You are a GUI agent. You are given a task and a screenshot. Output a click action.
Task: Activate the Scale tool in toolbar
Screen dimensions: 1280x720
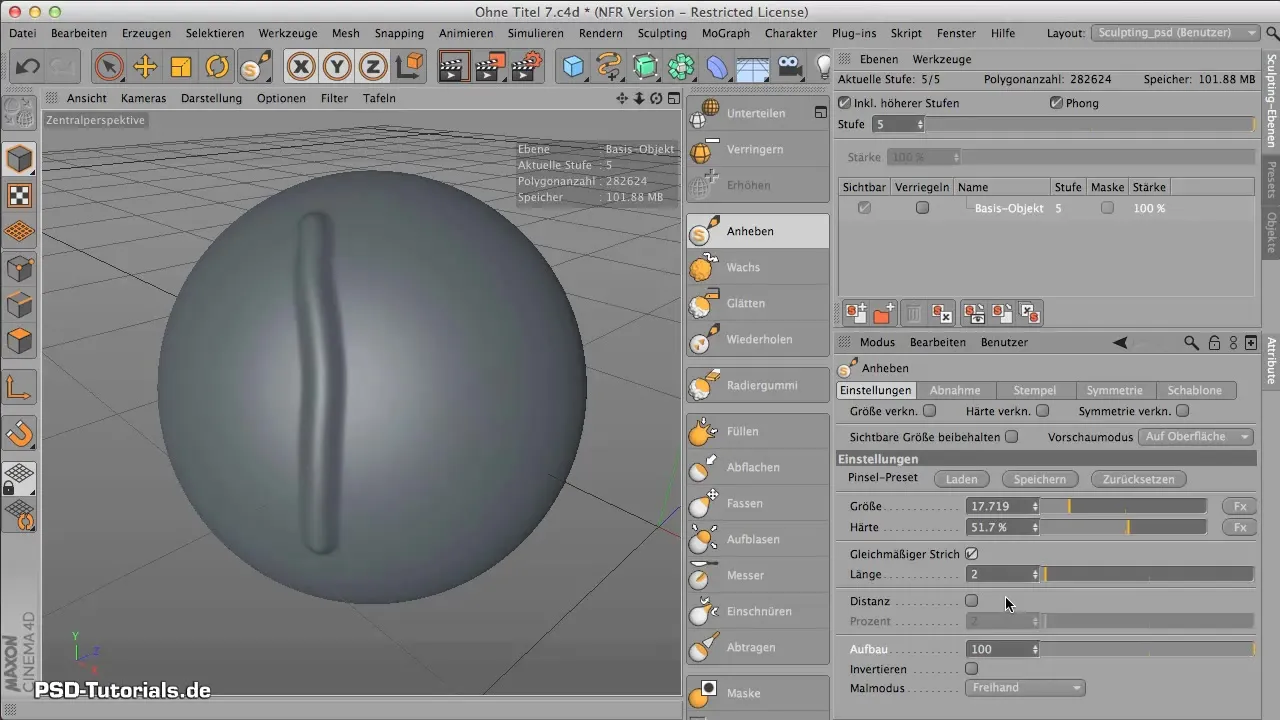coord(181,67)
